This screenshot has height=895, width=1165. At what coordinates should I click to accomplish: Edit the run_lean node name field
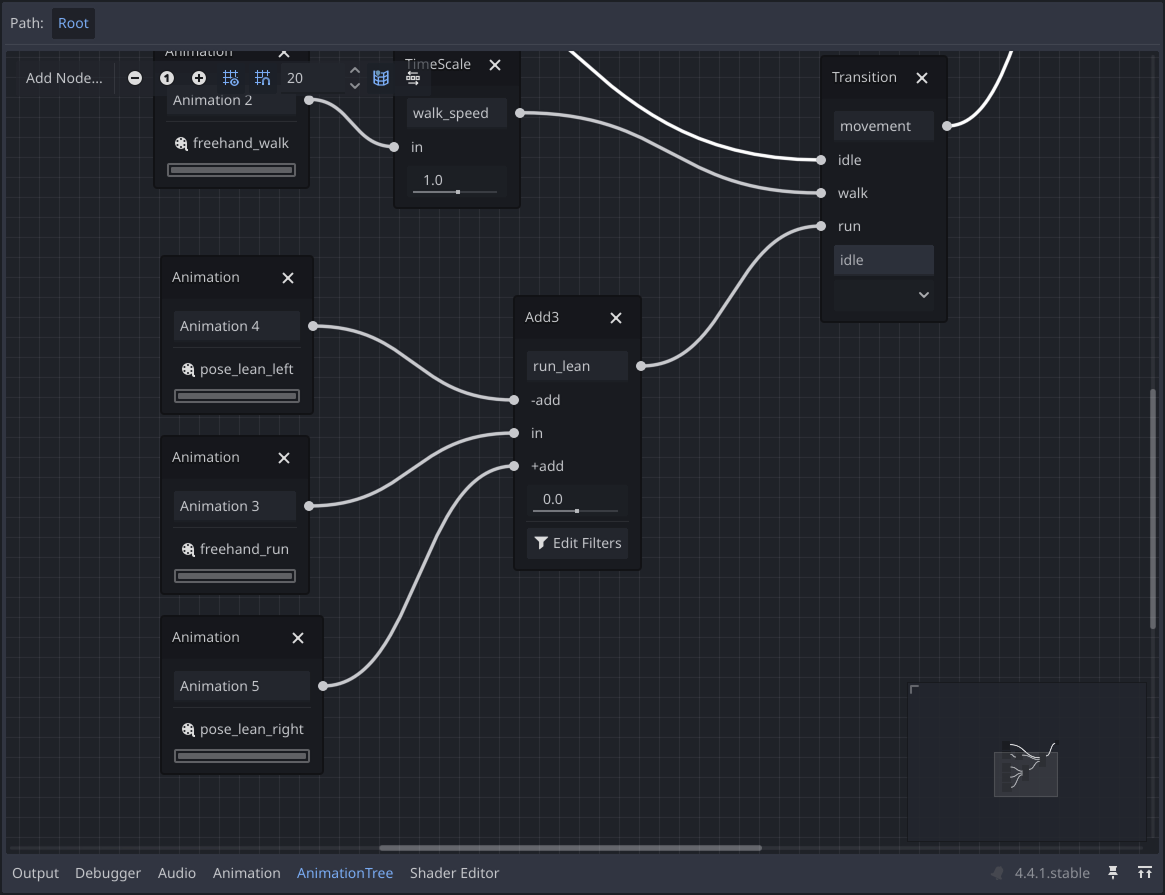point(577,366)
